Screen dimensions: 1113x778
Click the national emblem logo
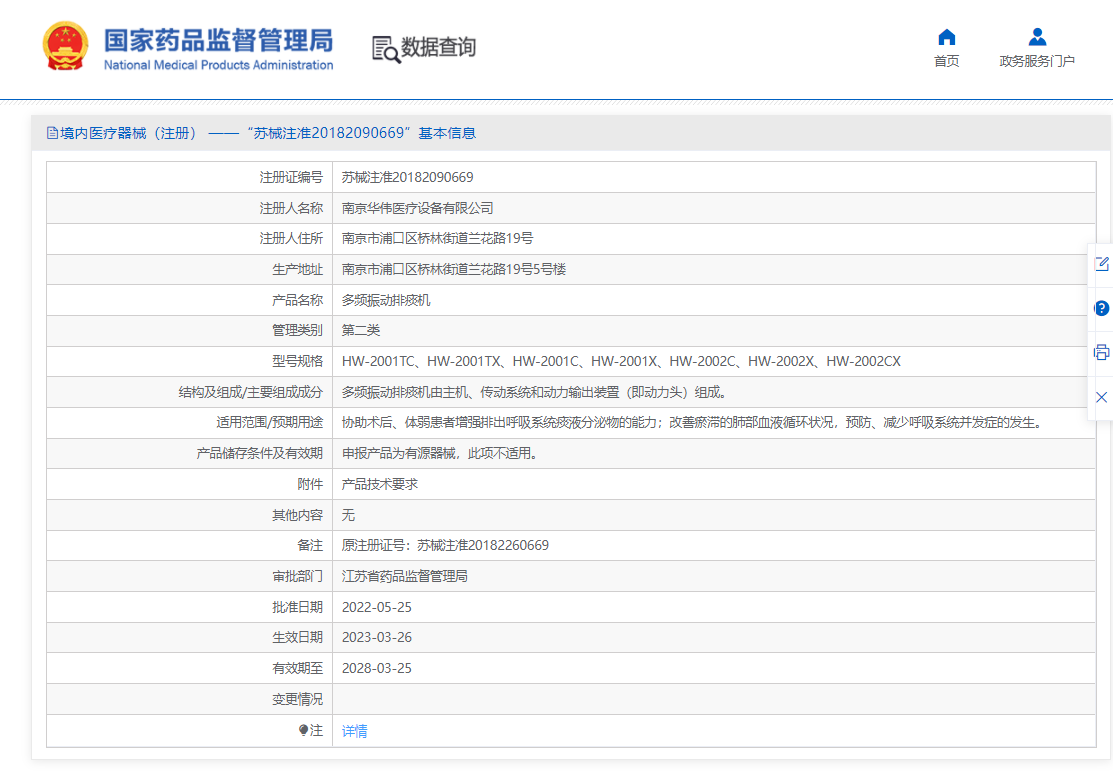[65, 46]
